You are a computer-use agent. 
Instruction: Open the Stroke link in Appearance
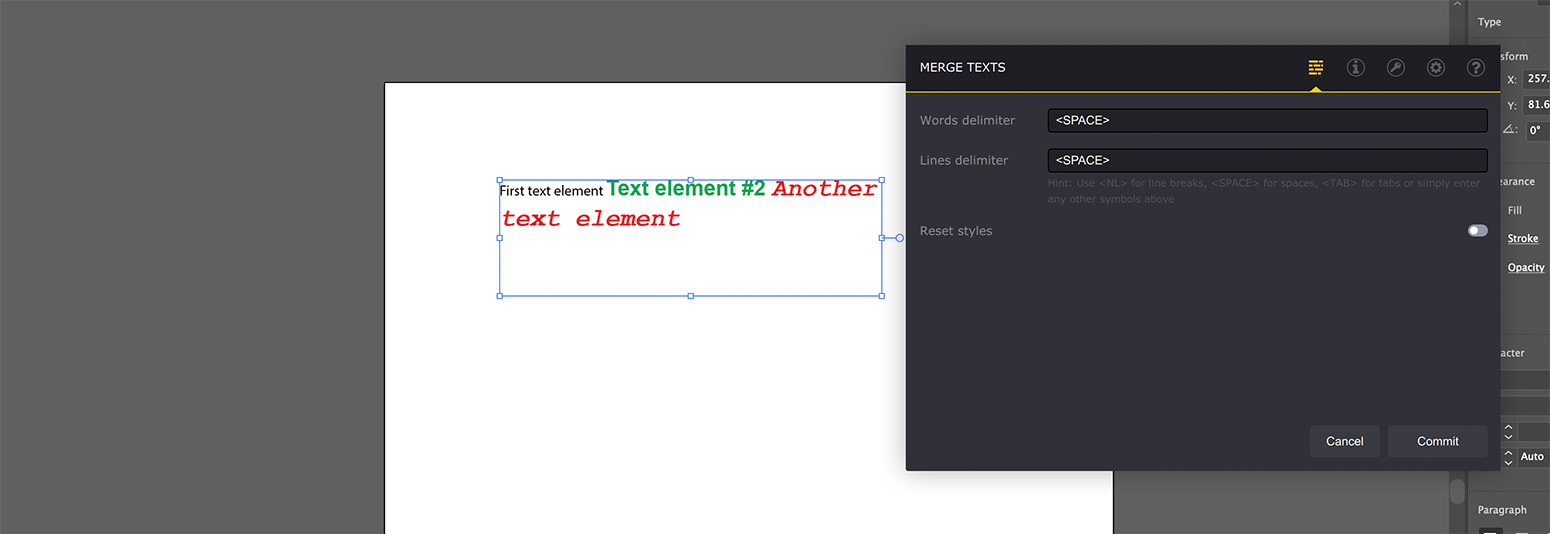(1523, 239)
